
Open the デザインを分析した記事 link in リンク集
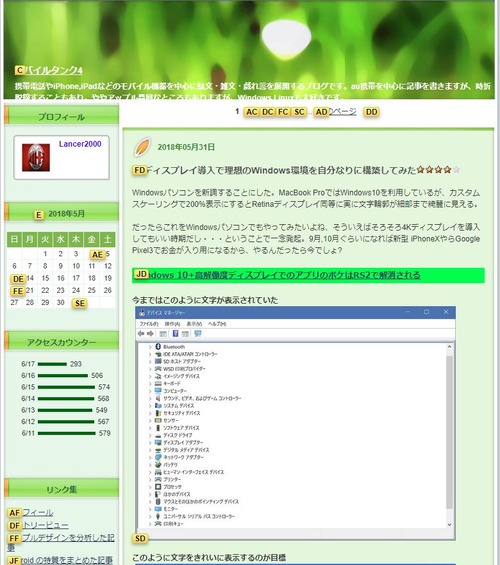(x=61, y=542)
